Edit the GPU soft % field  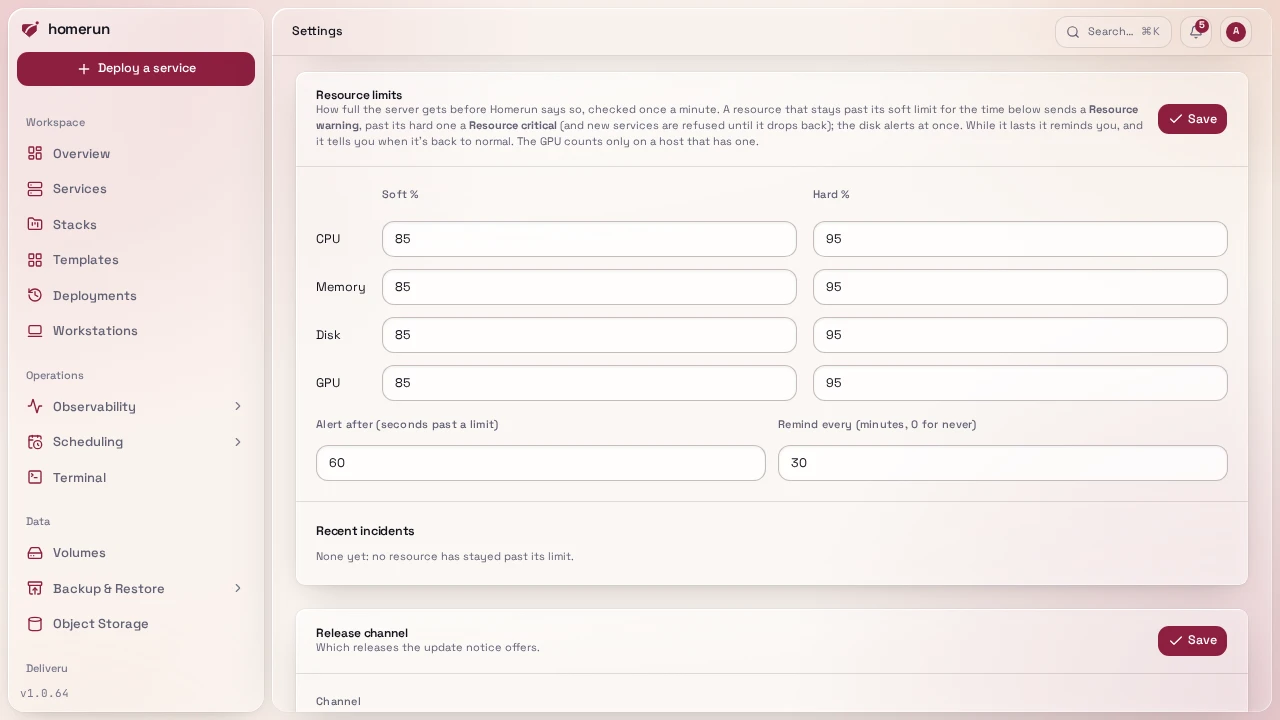pyautogui.click(x=589, y=383)
